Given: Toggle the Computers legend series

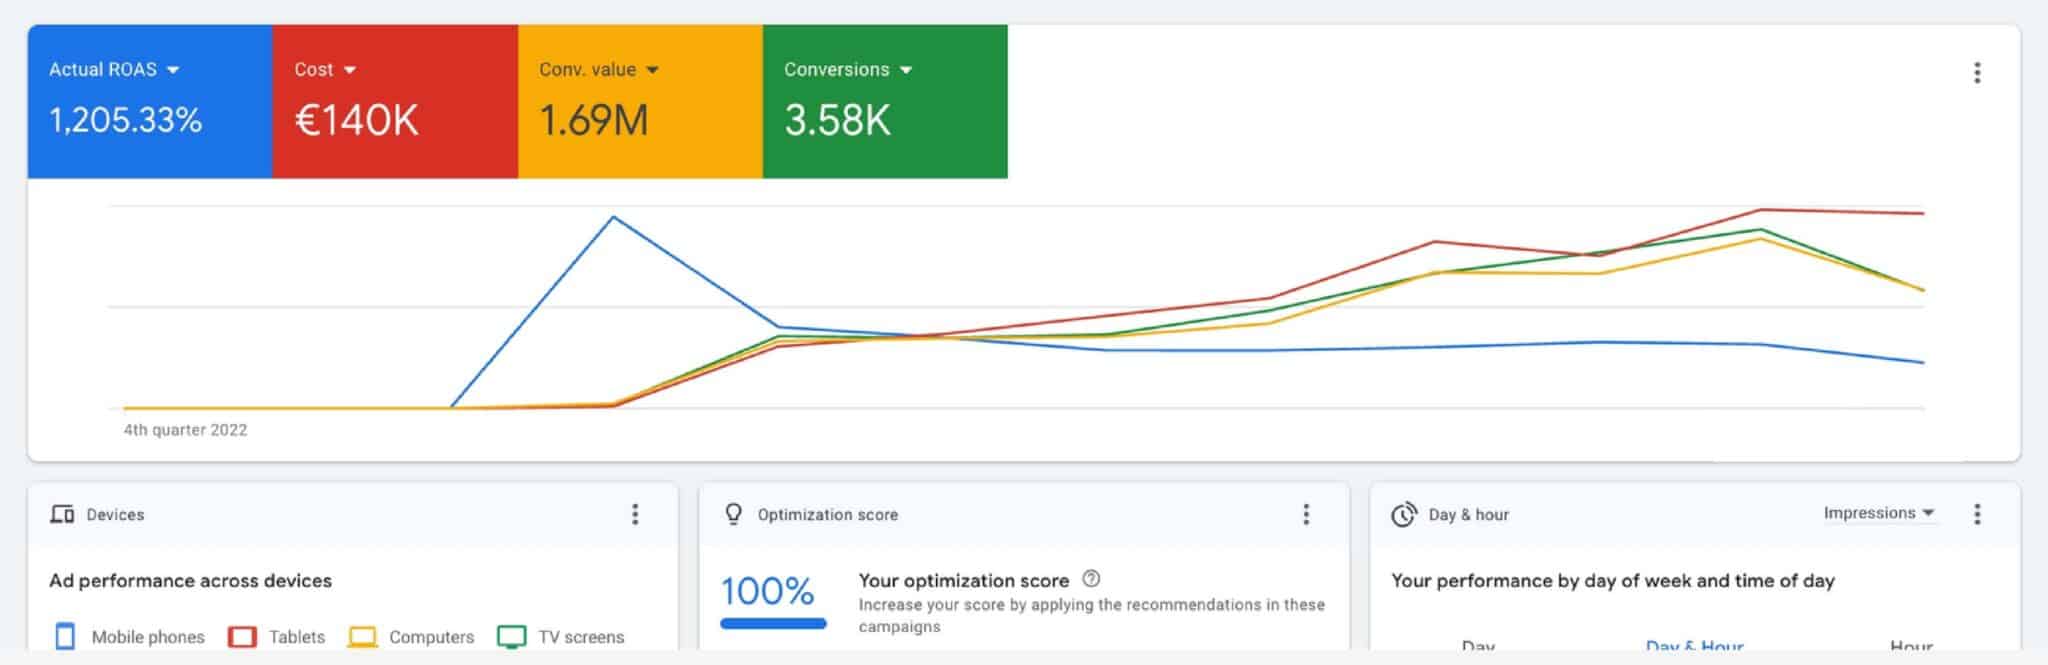Looking at the screenshot, I should (412, 637).
